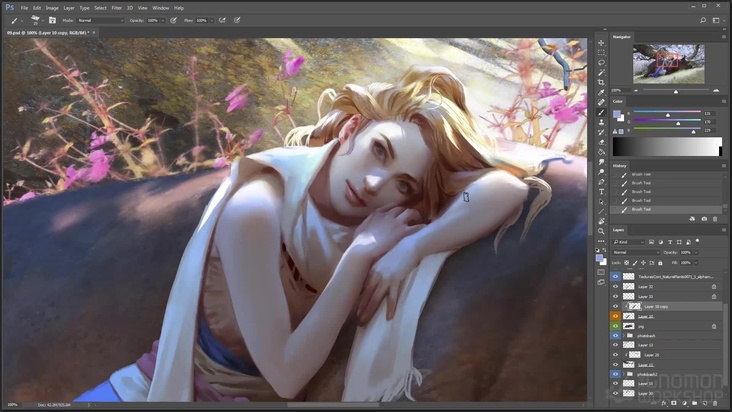Select the Brush tool in the toolbar
The height and width of the screenshot is (412, 732).
click(x=601, y=112)
